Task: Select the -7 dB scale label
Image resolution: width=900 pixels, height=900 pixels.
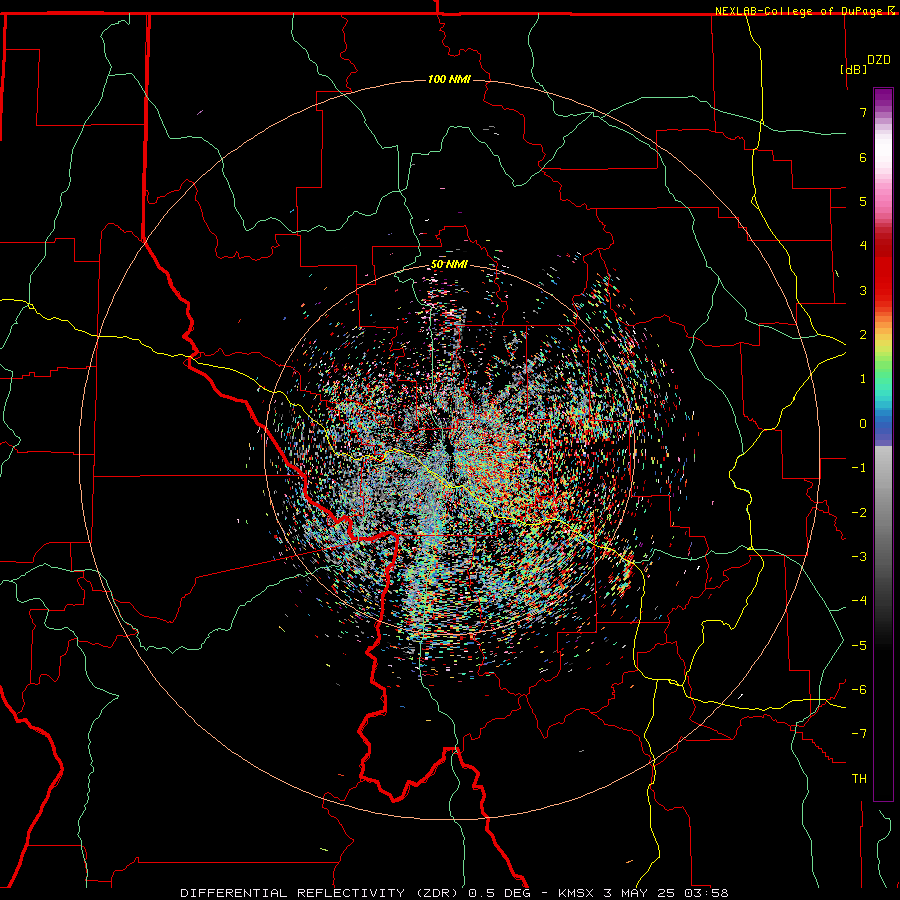Action: tap(859, 734)
